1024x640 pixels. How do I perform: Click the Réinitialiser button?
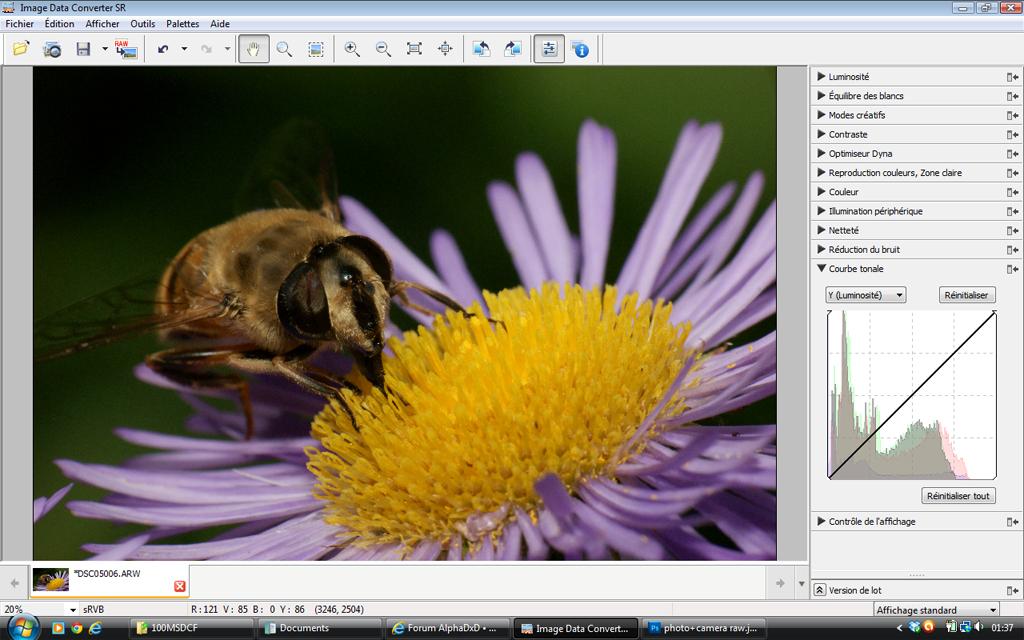click(x=967, y=295)
